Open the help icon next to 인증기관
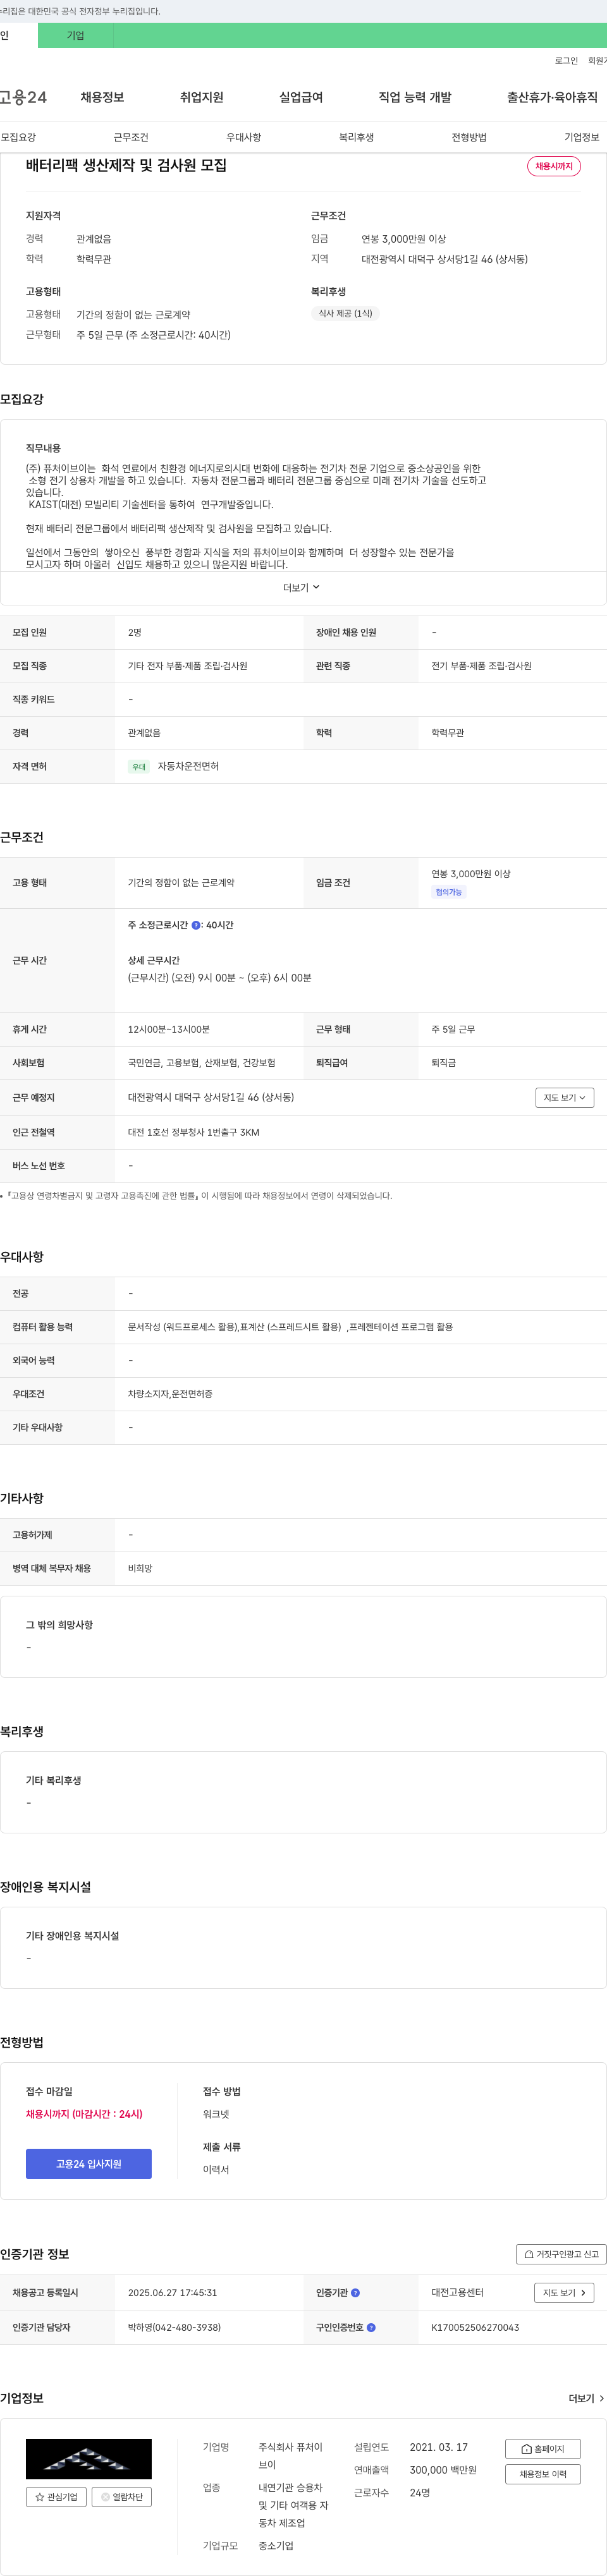 coord(355,2293)
